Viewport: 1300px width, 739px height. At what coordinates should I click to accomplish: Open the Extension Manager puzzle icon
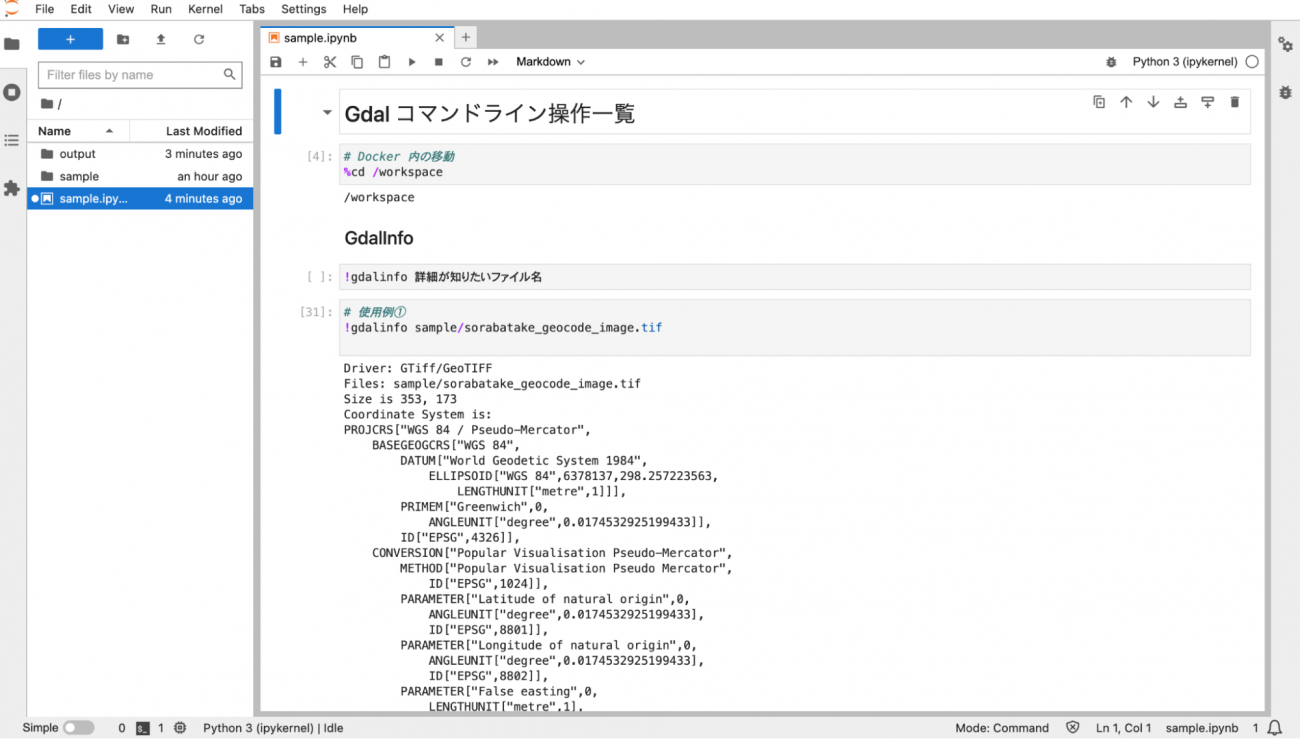point(12,188)
